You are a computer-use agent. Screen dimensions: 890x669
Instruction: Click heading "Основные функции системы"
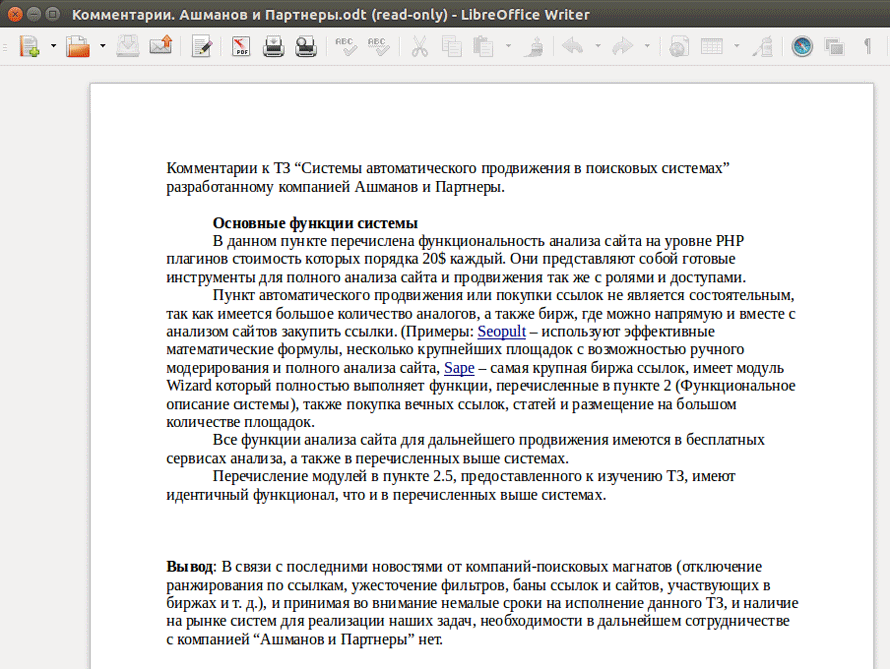point(315,223)
